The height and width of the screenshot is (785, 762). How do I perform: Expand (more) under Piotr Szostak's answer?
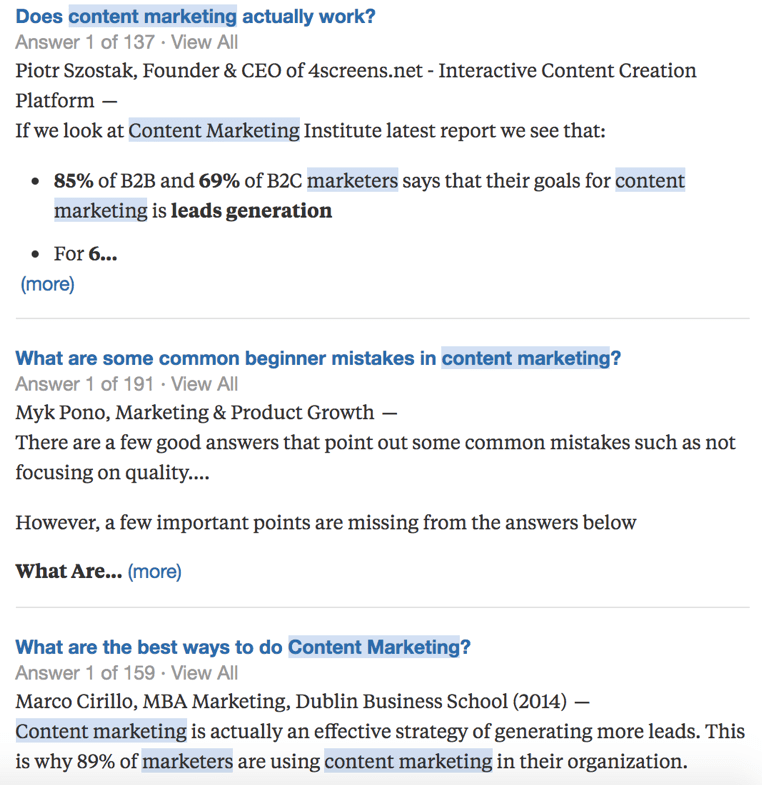[47, 284]
